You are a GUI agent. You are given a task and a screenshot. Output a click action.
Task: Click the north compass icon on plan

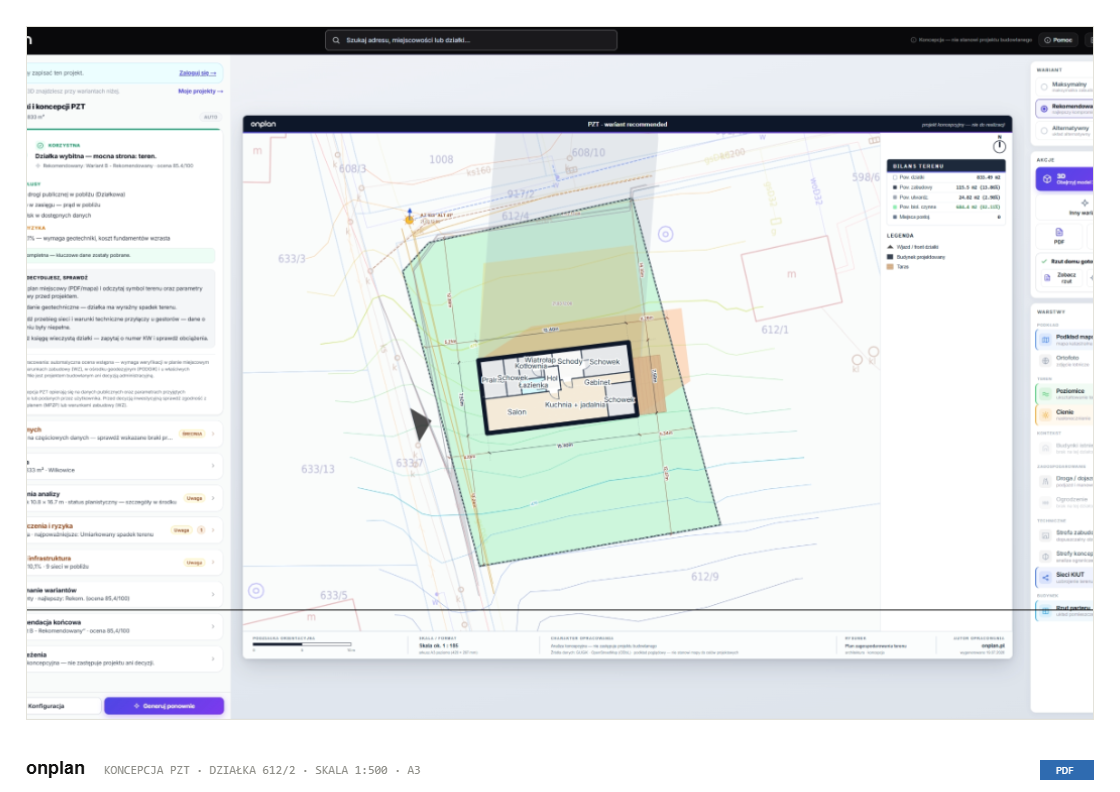tap(999, 146)
